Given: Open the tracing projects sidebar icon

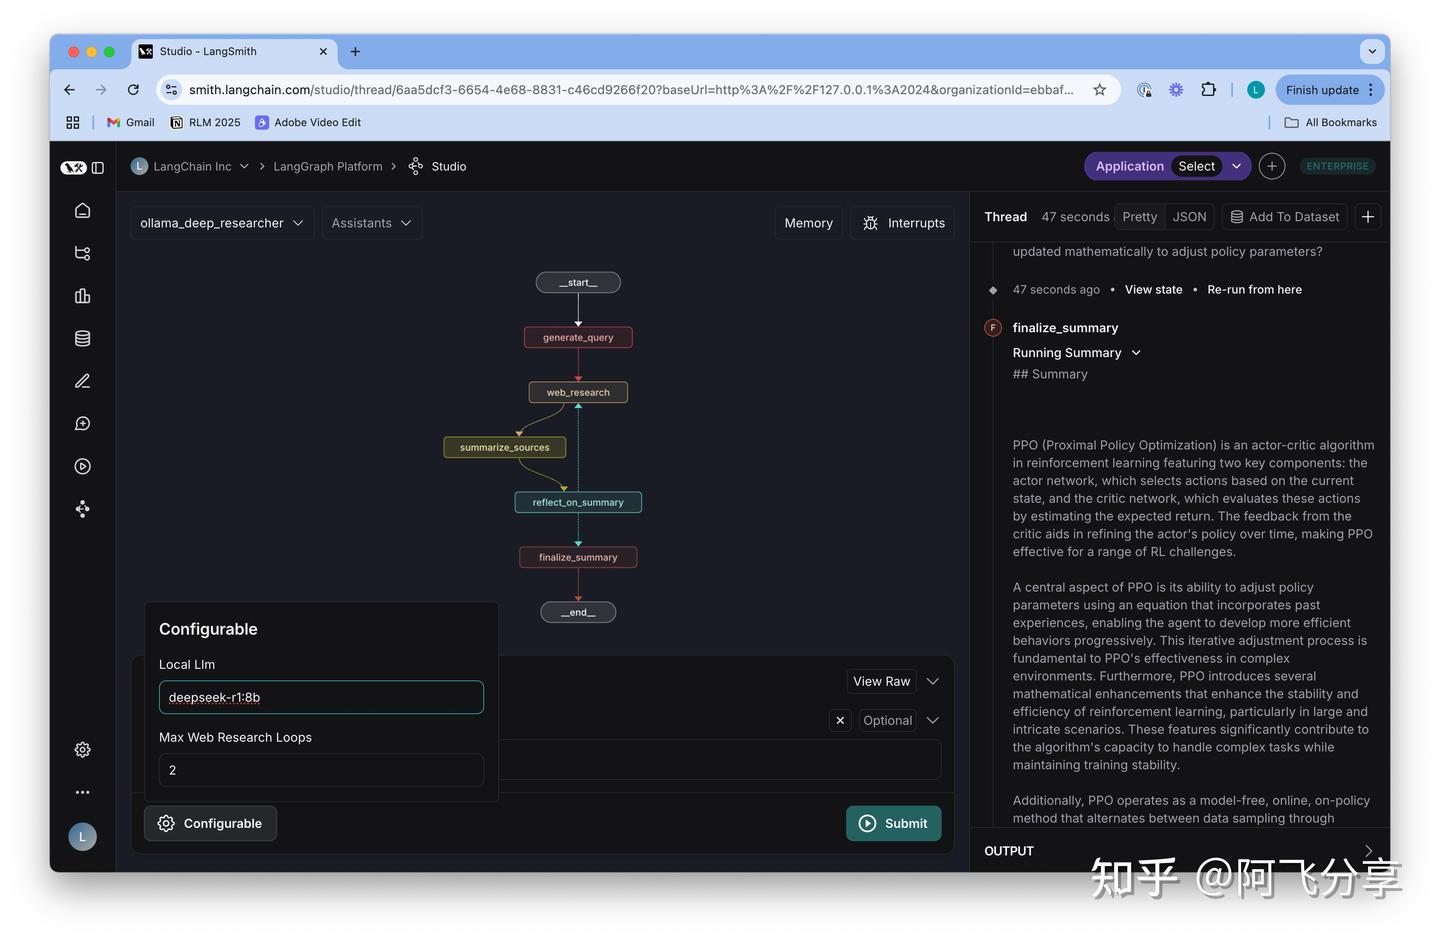Looking at the screenshot, I should pyautogui.click(x=83, y=253).
